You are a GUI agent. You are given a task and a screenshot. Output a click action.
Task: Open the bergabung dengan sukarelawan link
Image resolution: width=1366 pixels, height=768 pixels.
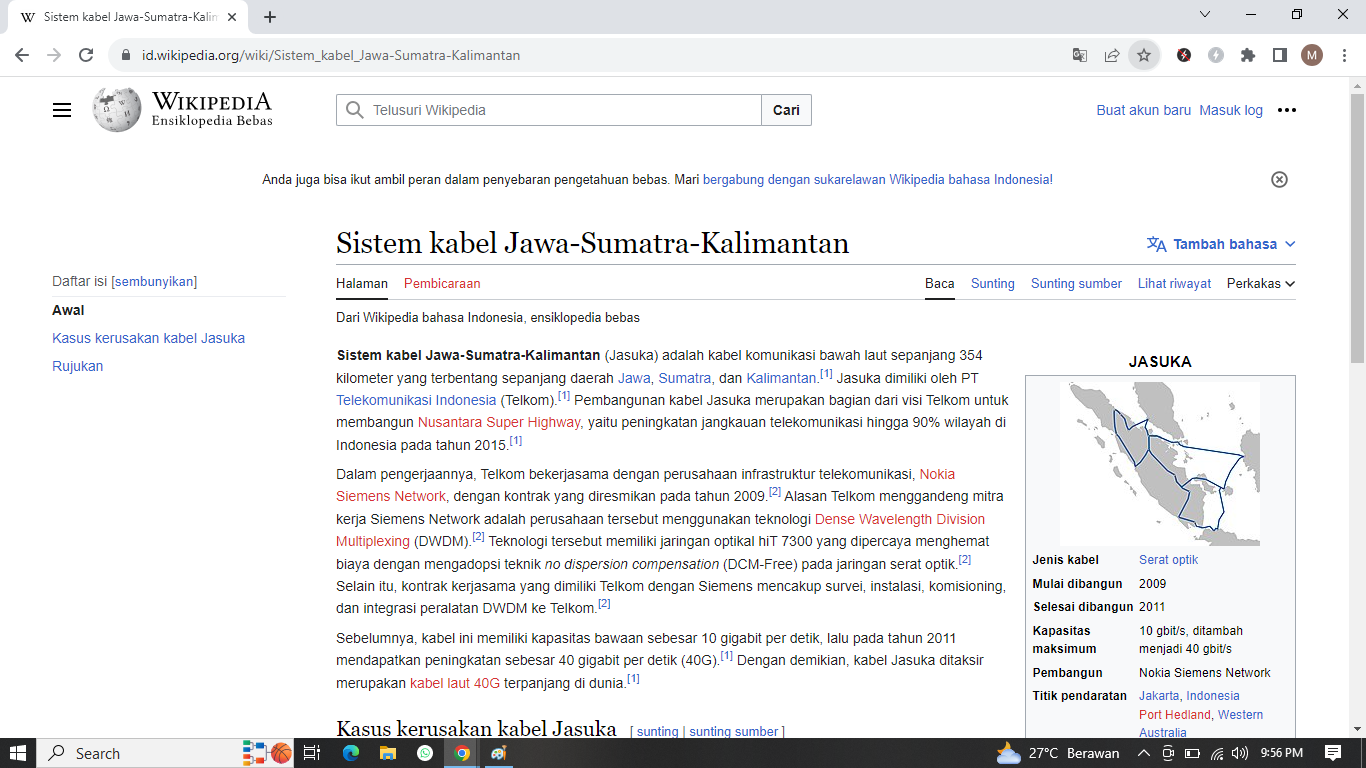[x=876, y=180]
